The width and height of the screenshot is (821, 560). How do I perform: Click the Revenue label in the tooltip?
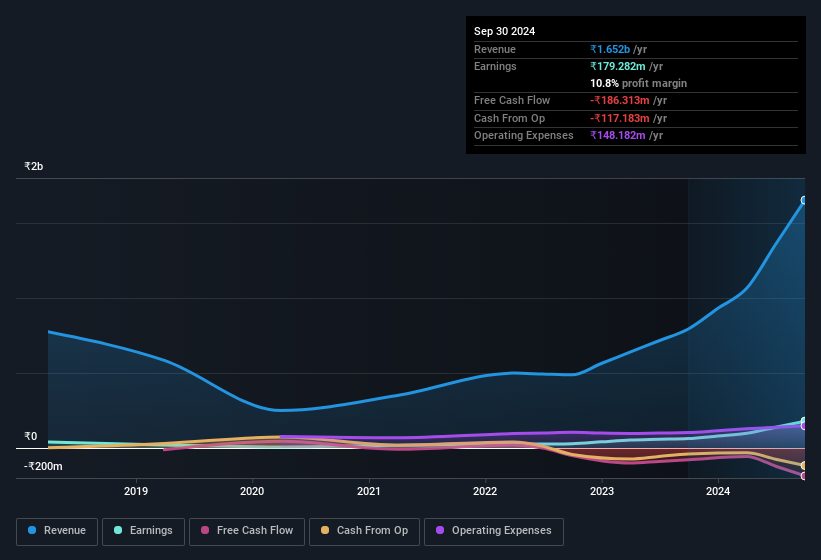click(x=495, y=49)
